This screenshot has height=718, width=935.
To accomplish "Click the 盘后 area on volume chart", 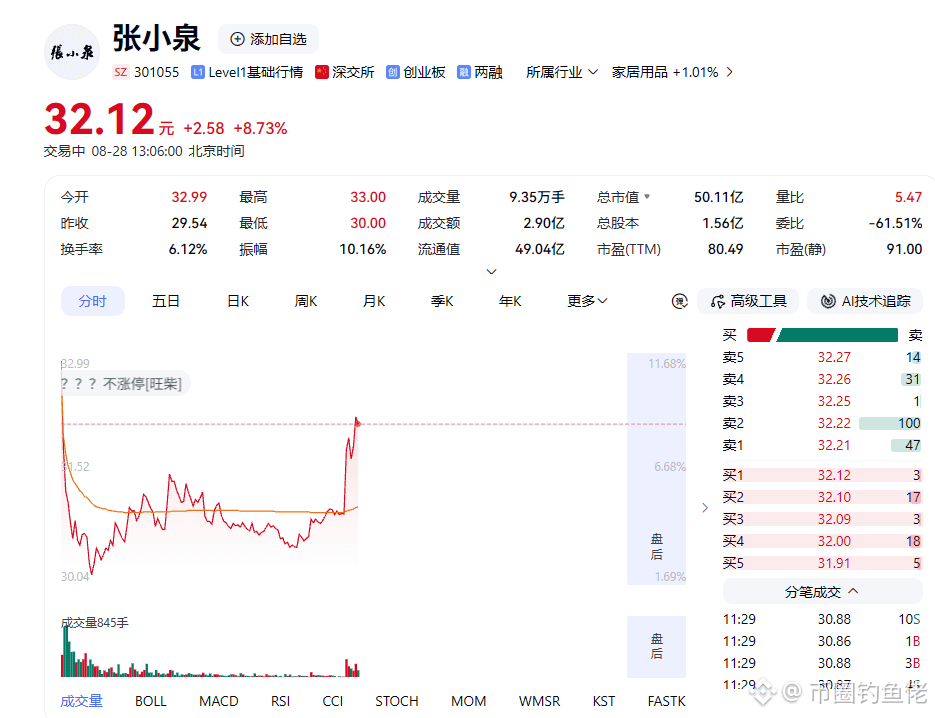I will coord(657,646).
